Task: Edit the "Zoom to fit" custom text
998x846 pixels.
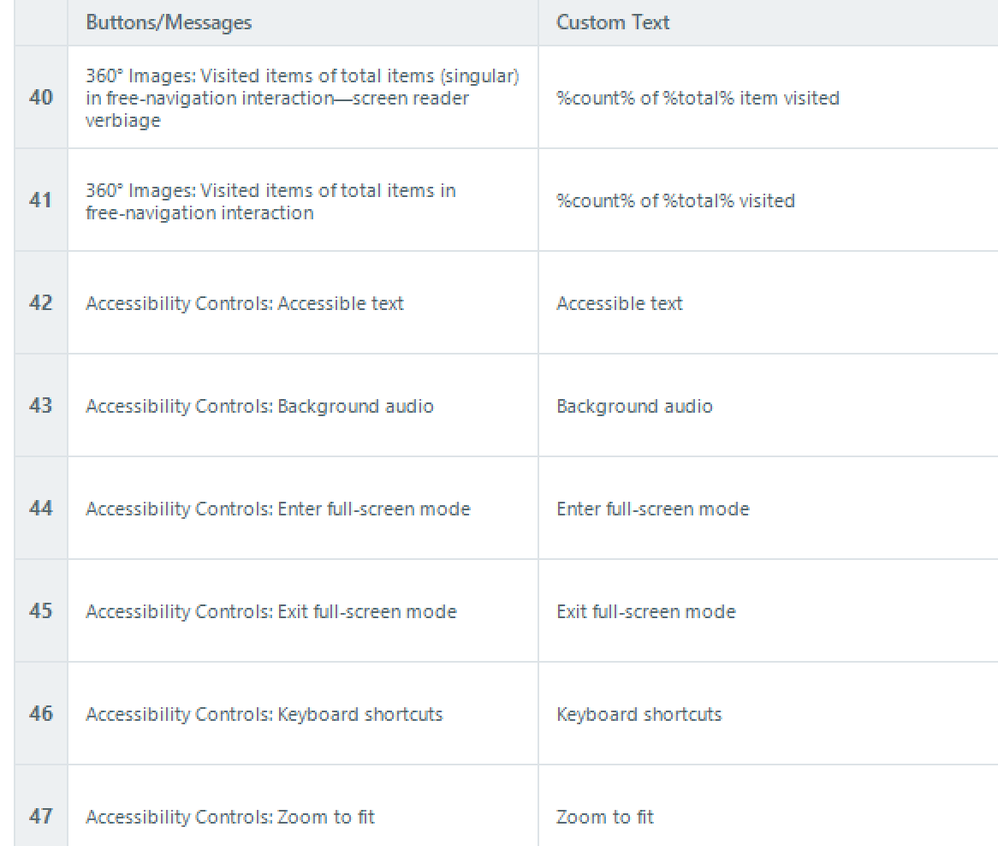Action: [x=605, y=816]
